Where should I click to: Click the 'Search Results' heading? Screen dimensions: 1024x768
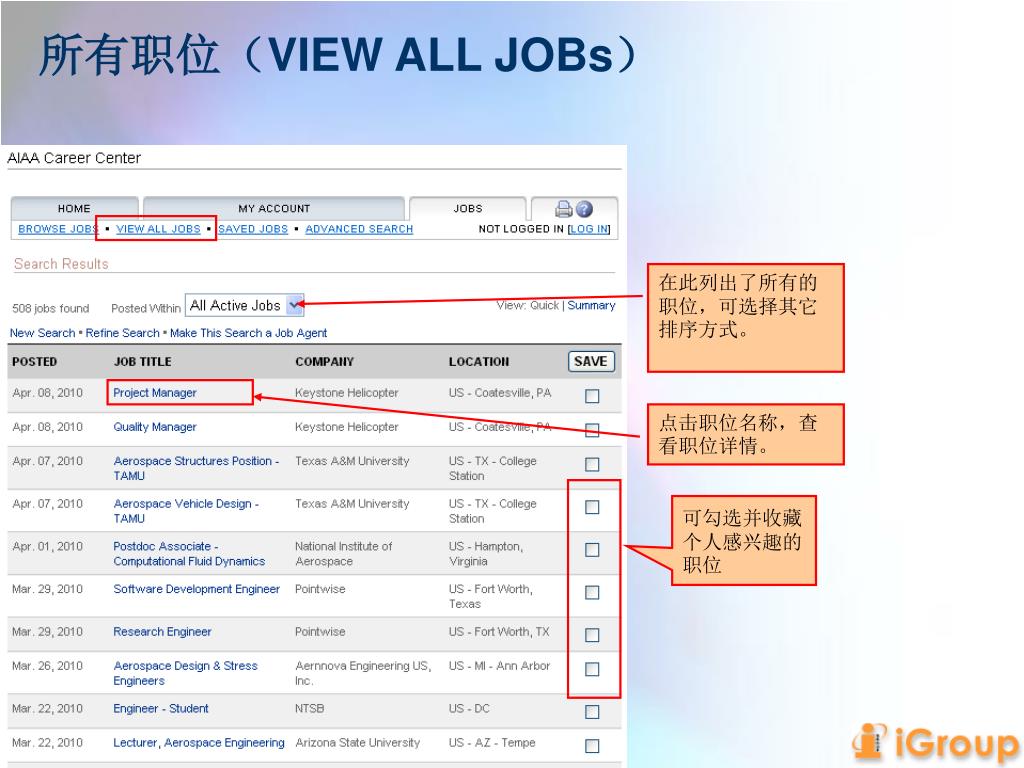[x=61, y=264]
